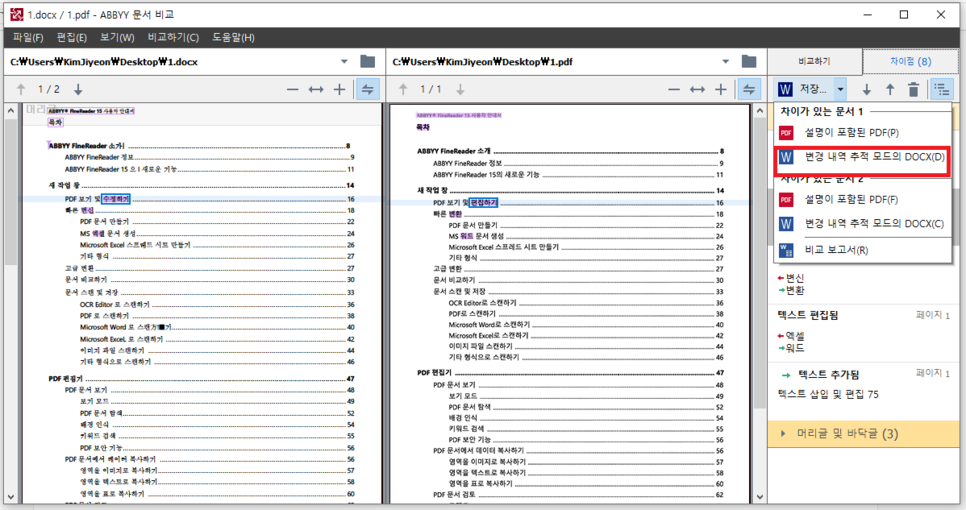Select 텍스트 편집됨 엑셀/워드 difference
The width and height of the screenshot is (966, 510).
[863, 331]
